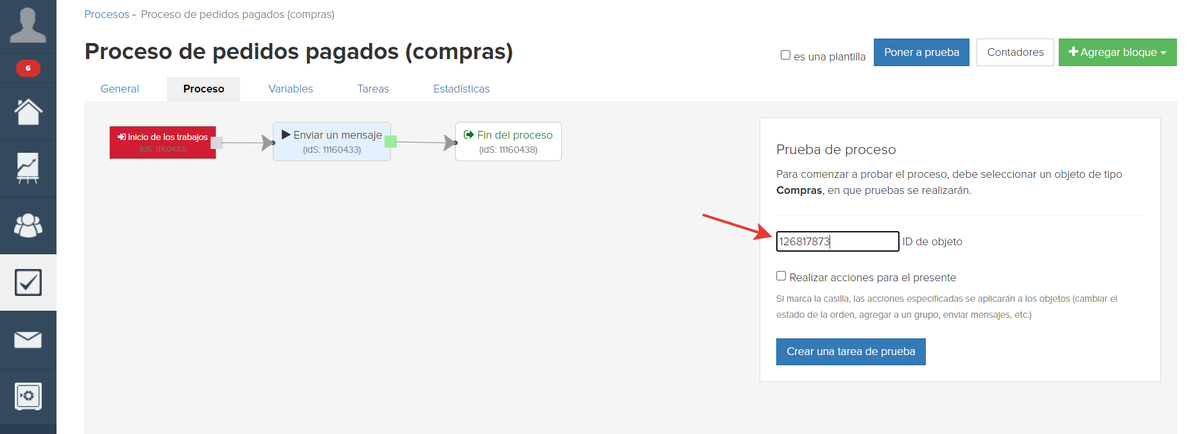Image resolution: width=1200 pixels, height=434 pixels.
Task: Open the analytics chart icon in sidebar
Action: [x=28, y=166]
